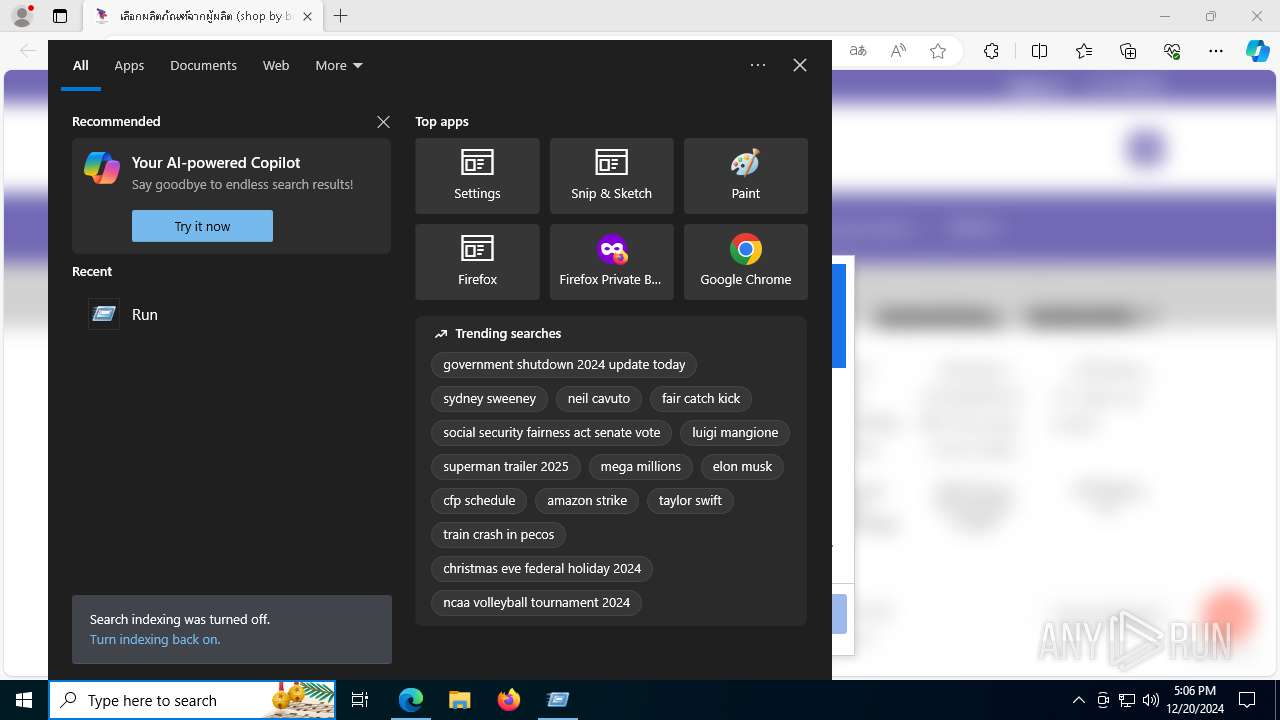Click the taskbar clock and date
Image resolution: width=1280 pixels, height=720 pixels.
(x=1194, y=700)
